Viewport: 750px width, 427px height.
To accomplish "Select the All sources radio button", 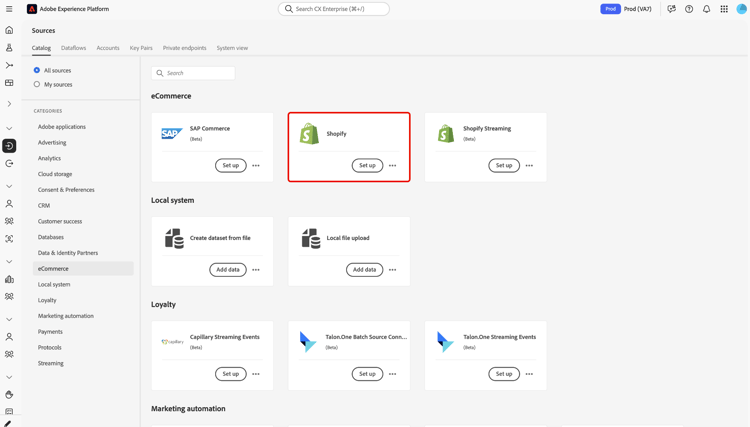I will point(37,70).
